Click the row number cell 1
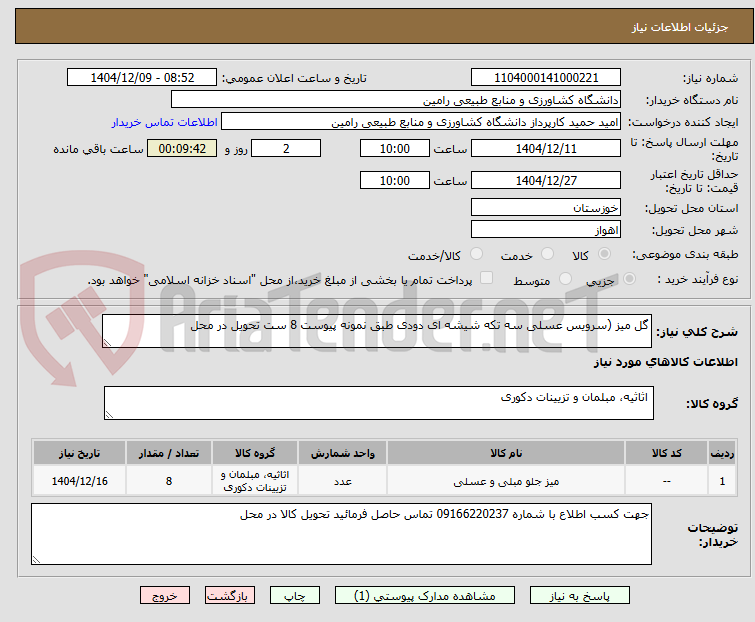The height and width of the screenshot is (622, 755). (722, 481)
